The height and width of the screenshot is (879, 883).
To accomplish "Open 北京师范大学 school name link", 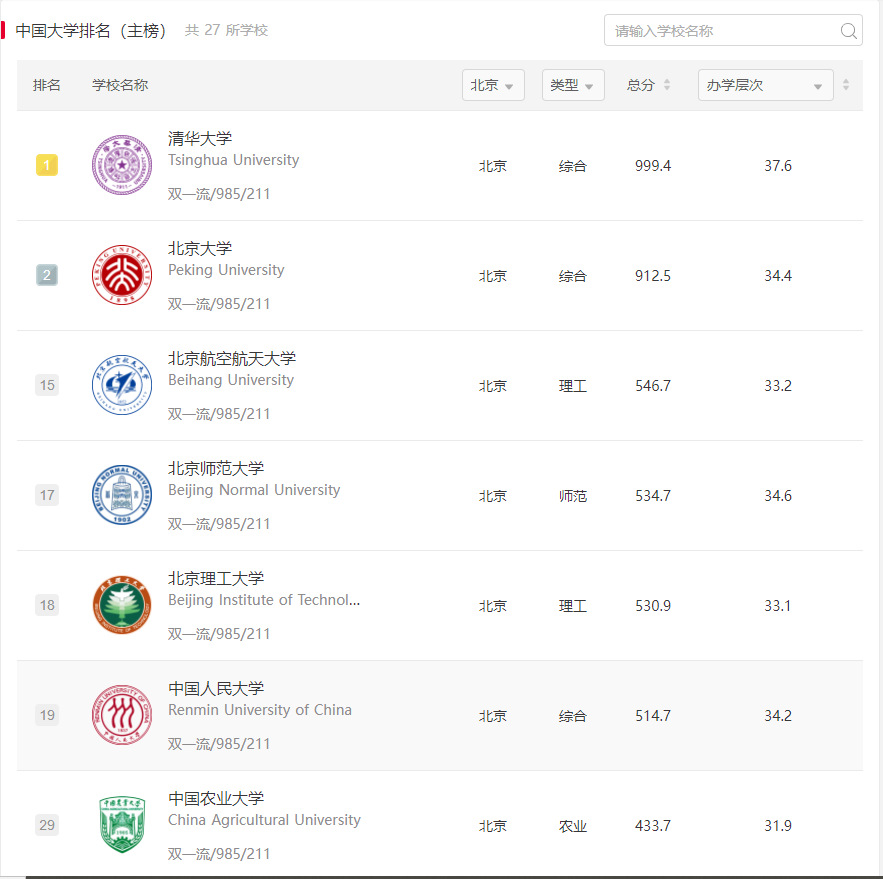I will (216, 468).
